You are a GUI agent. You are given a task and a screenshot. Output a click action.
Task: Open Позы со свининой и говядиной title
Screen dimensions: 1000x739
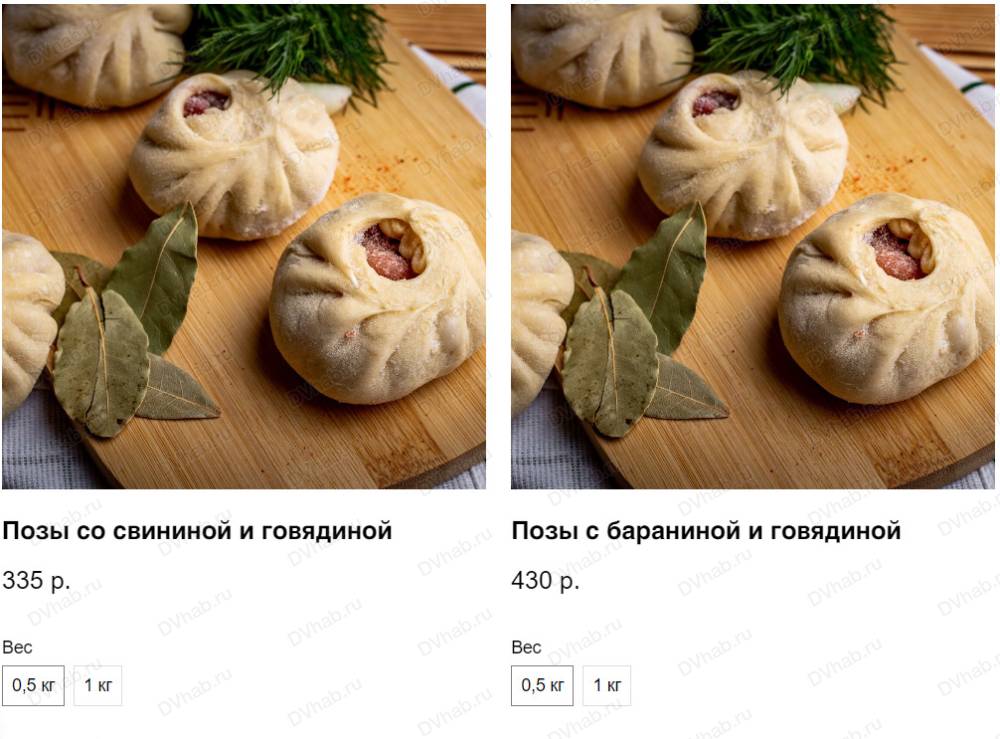[x=197, y=530]
